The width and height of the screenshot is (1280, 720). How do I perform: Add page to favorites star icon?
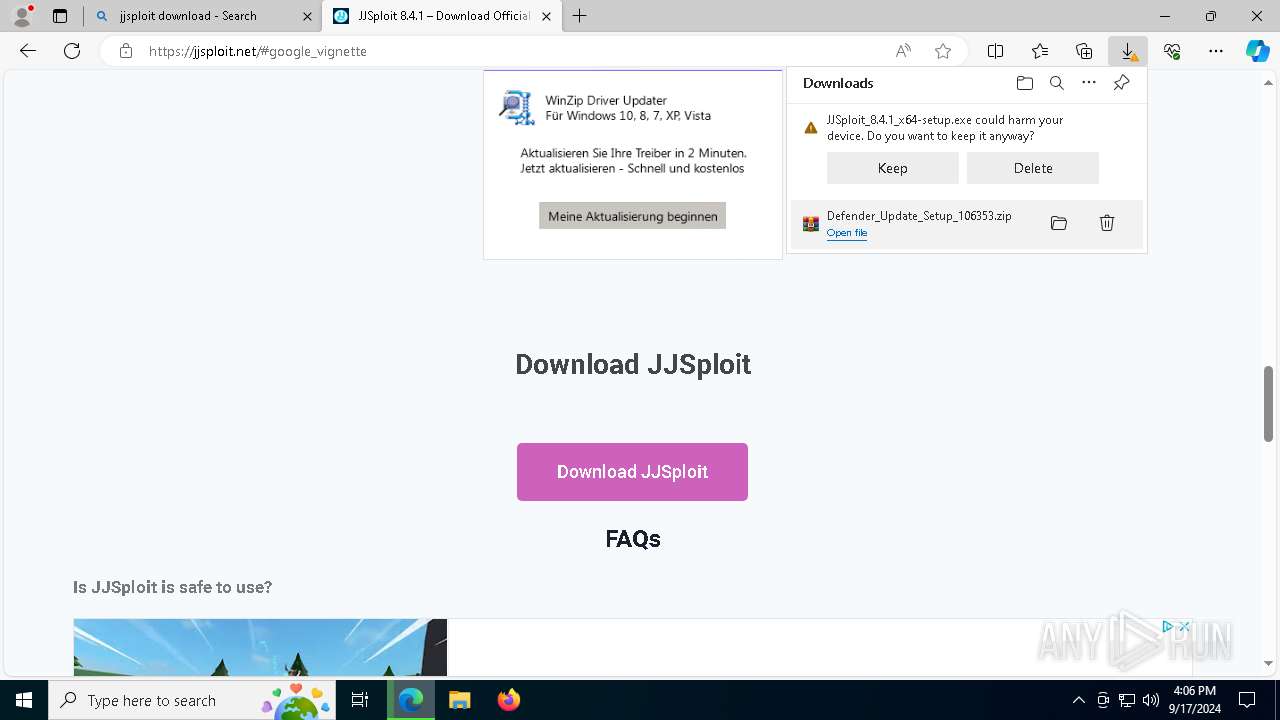pyautogui.click(x=943, y=51)
